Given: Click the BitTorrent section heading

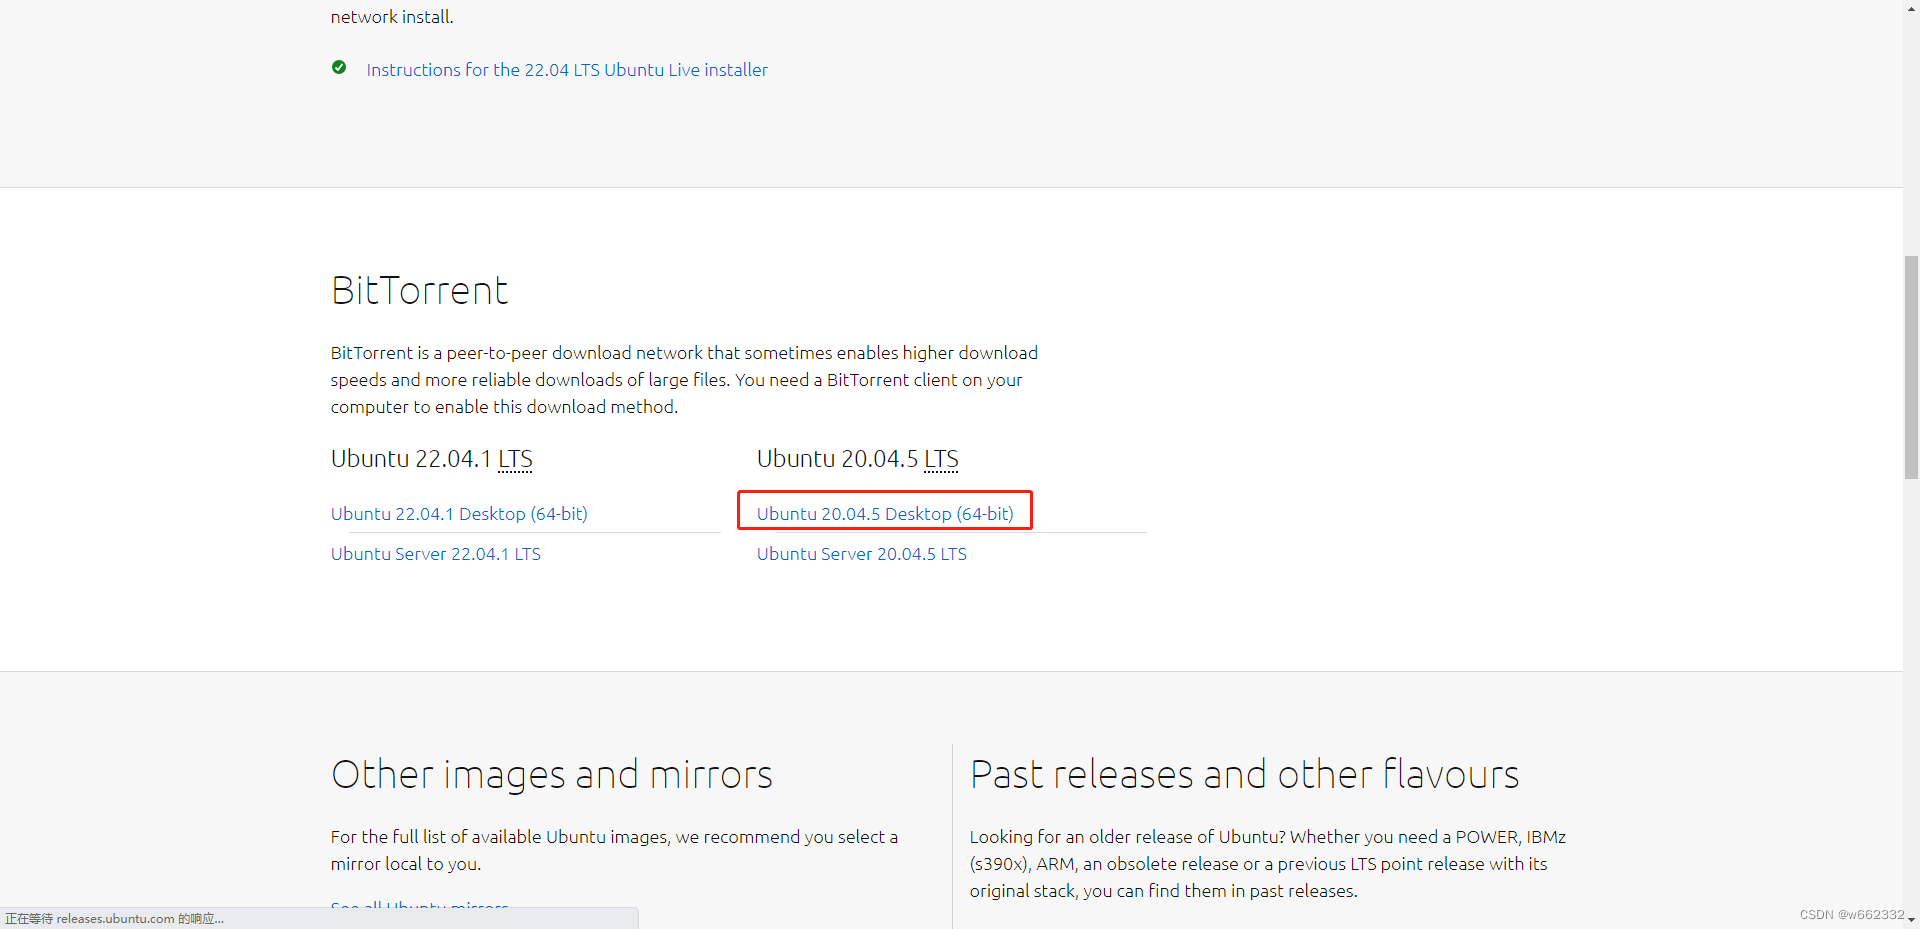Looking at the screenshot, I should (x=420, y=291).
